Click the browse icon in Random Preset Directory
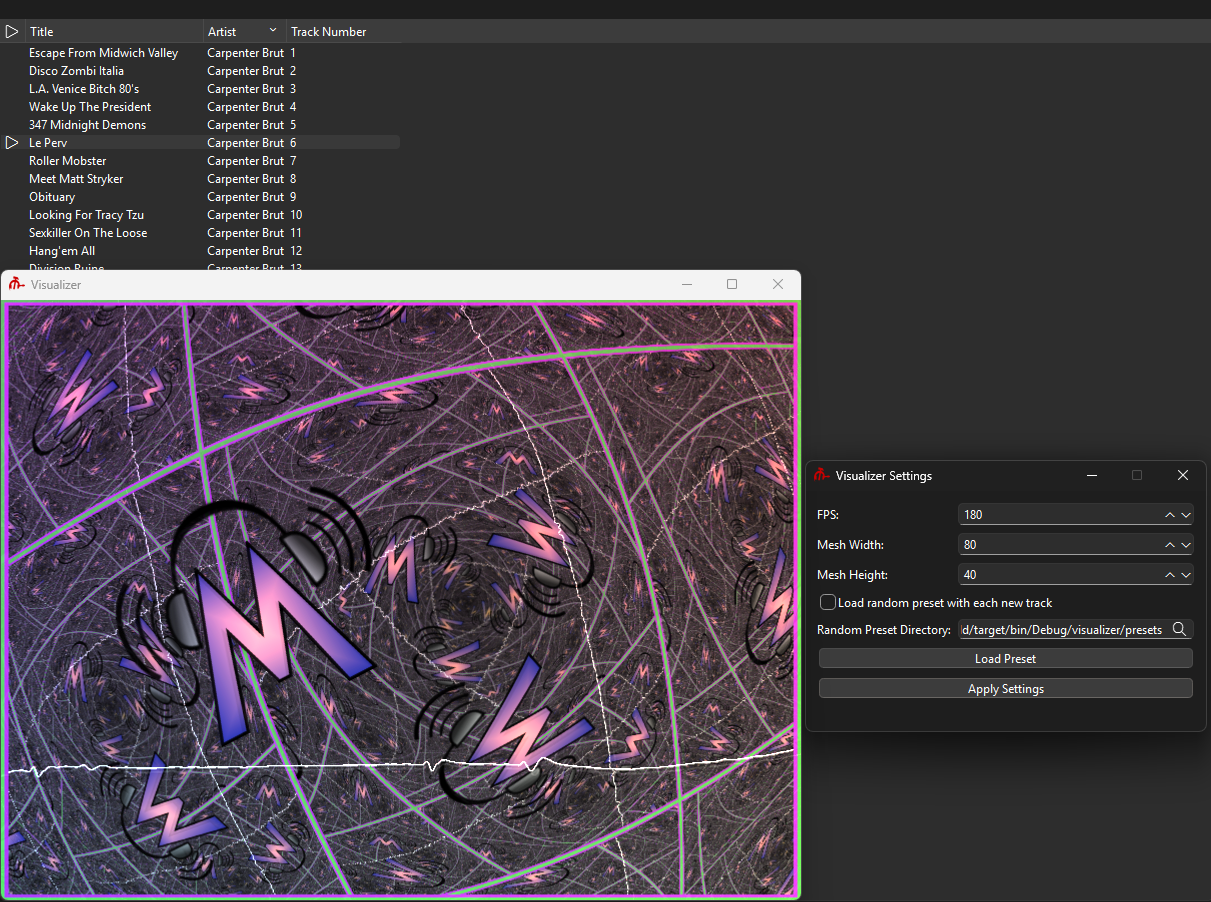1211x902 pixels. pyautogui.click(x=1179, y=629)
